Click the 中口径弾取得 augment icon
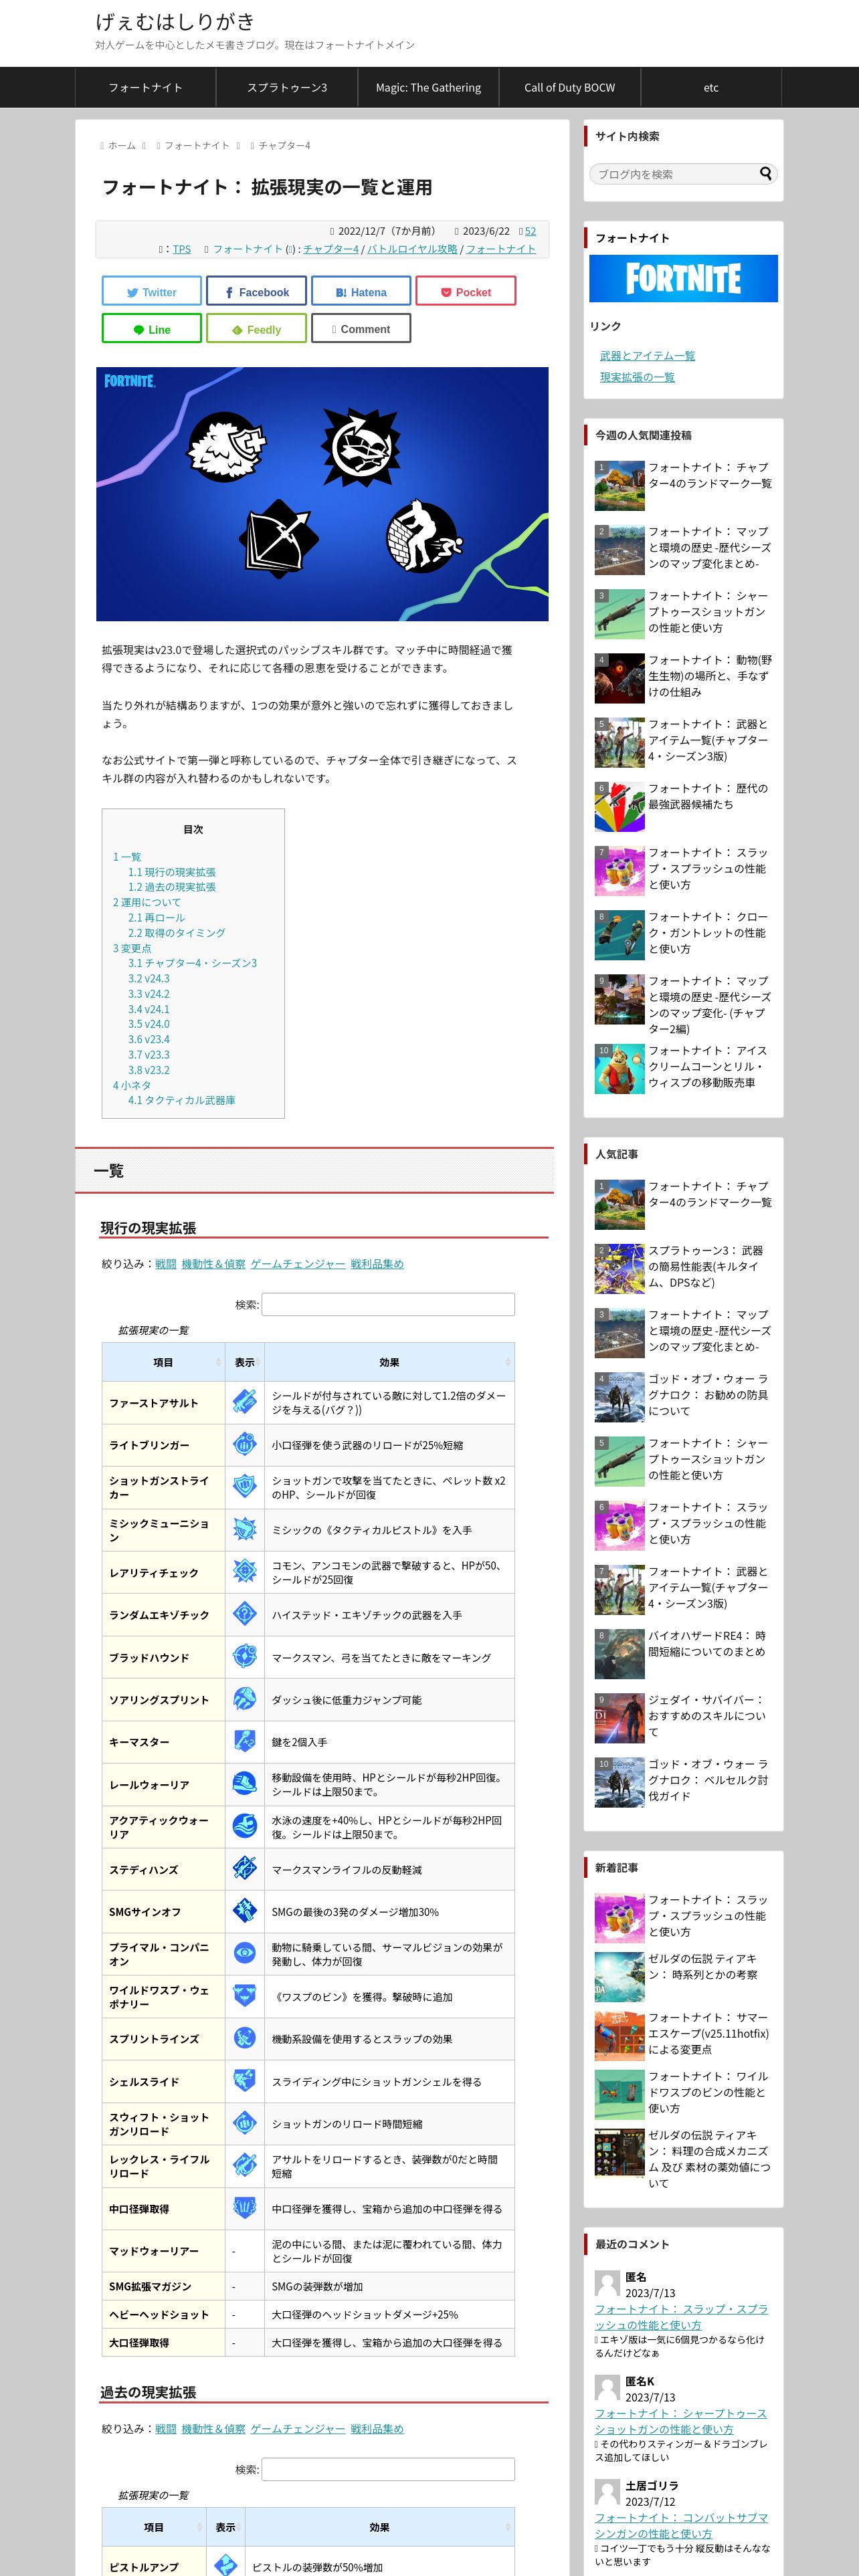This screenshot has width=859, height=2576. tap(244, 2208)
